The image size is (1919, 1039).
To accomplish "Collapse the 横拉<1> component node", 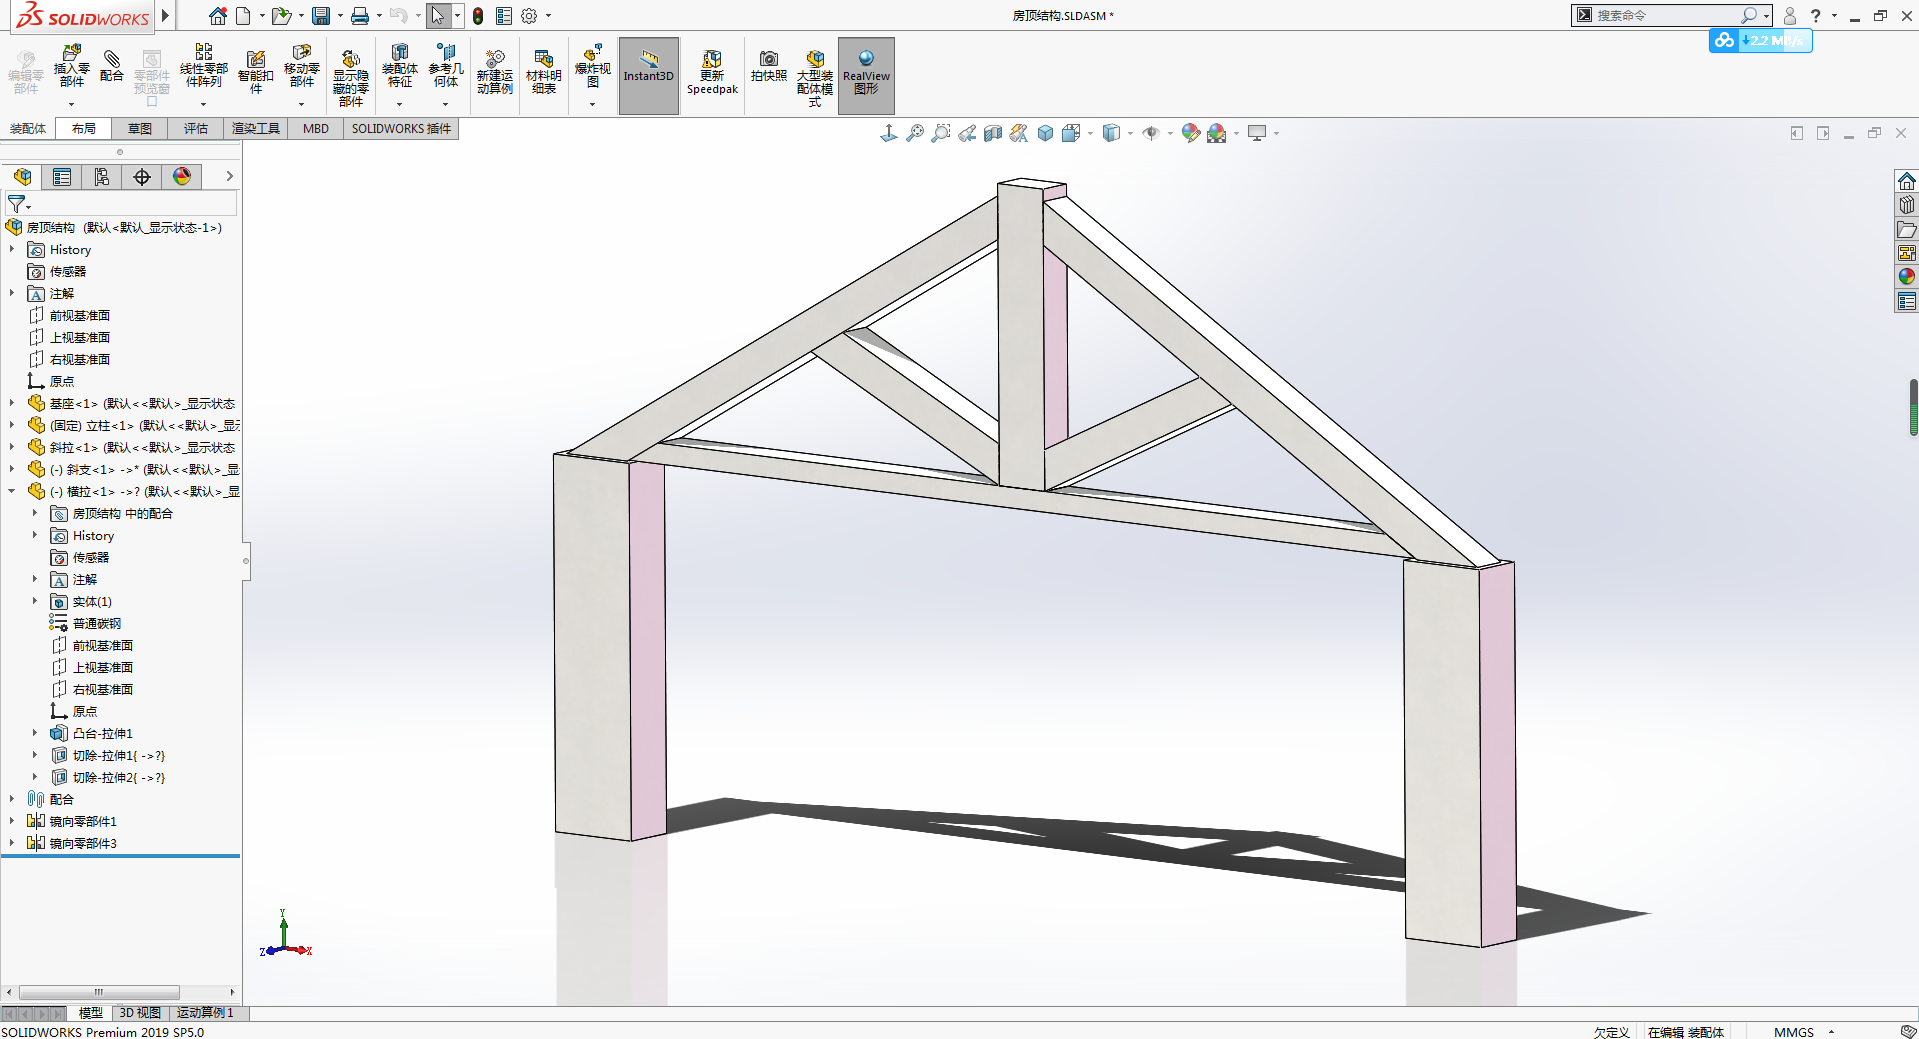I will tap(12, 491).
